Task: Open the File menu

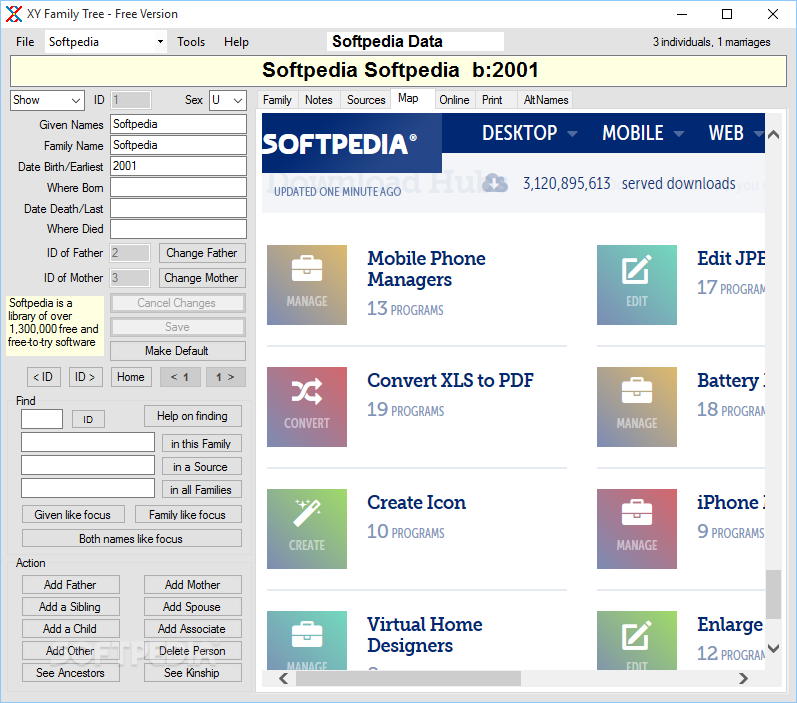Action: (x=25, y=42)
